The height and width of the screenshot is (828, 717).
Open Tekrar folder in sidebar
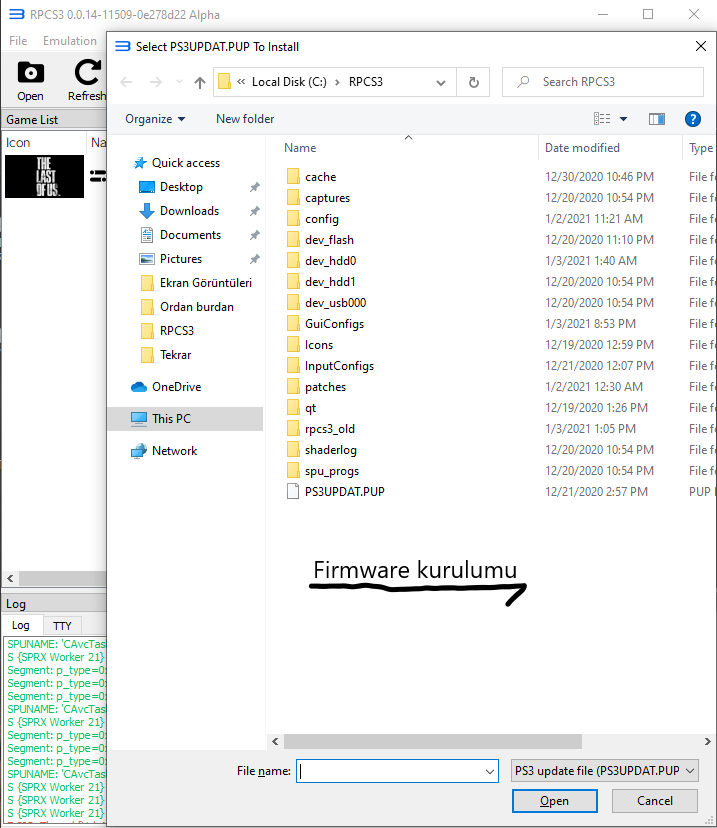click(x=175, y=355)
